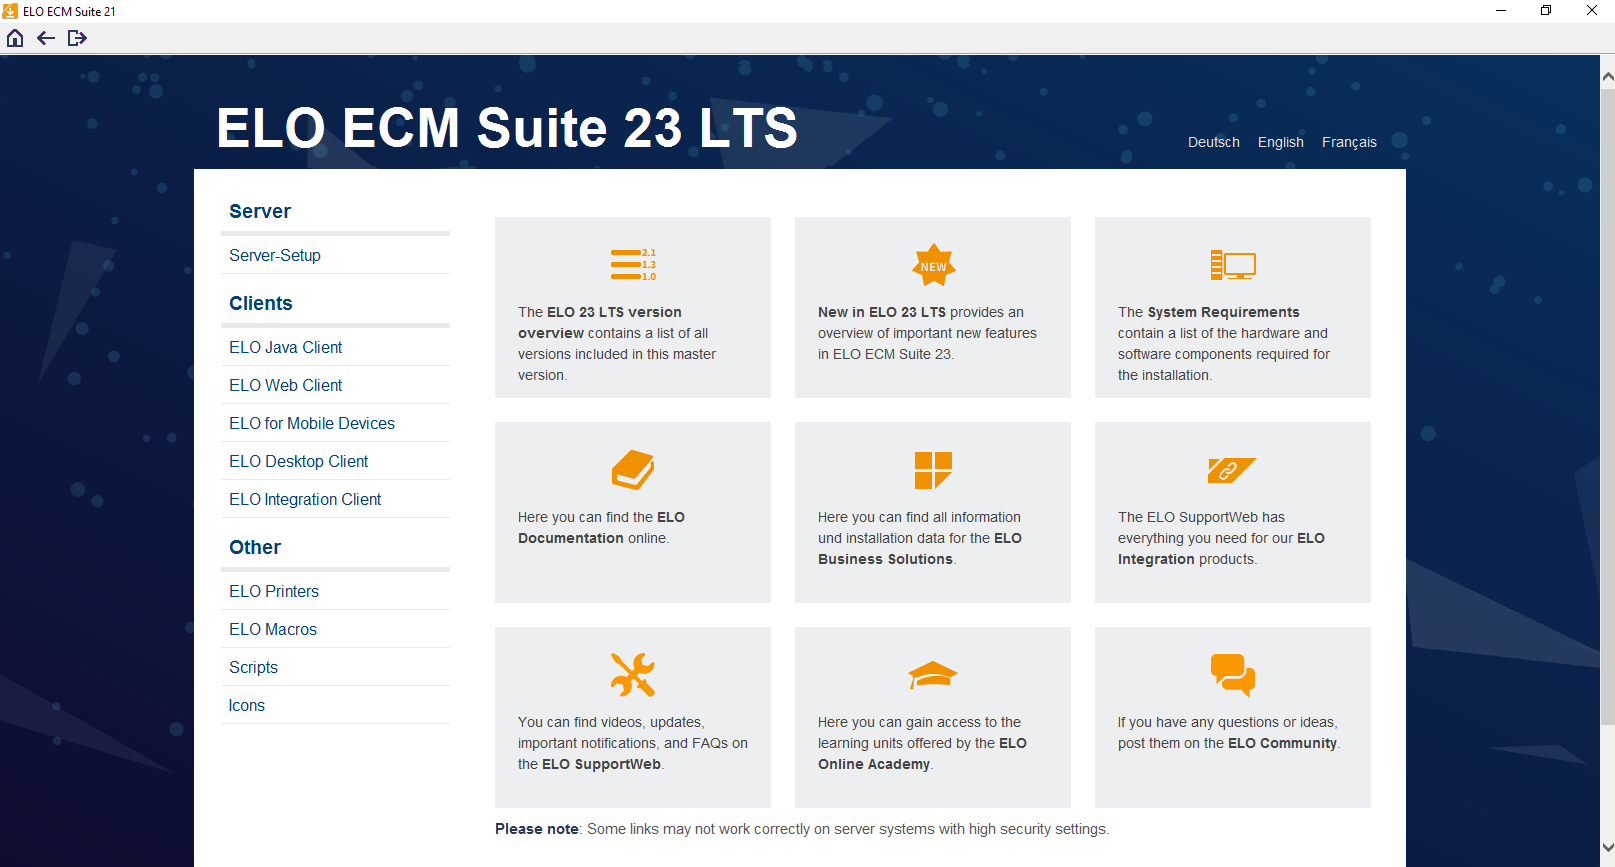Open the New in ELO 23 LTS description
This screenshot has width=1615, height=867.
click(927, 333)
